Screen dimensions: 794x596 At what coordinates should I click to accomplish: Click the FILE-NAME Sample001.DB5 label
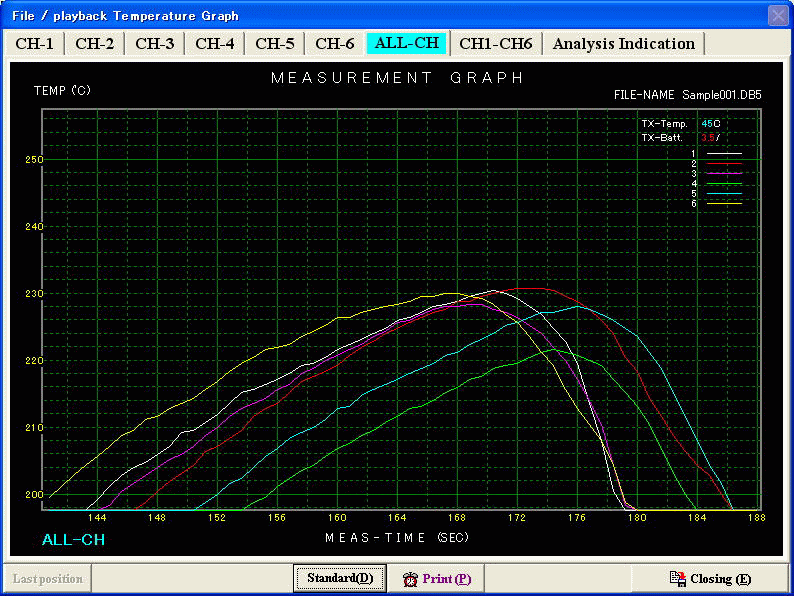(x=688, y=95)
